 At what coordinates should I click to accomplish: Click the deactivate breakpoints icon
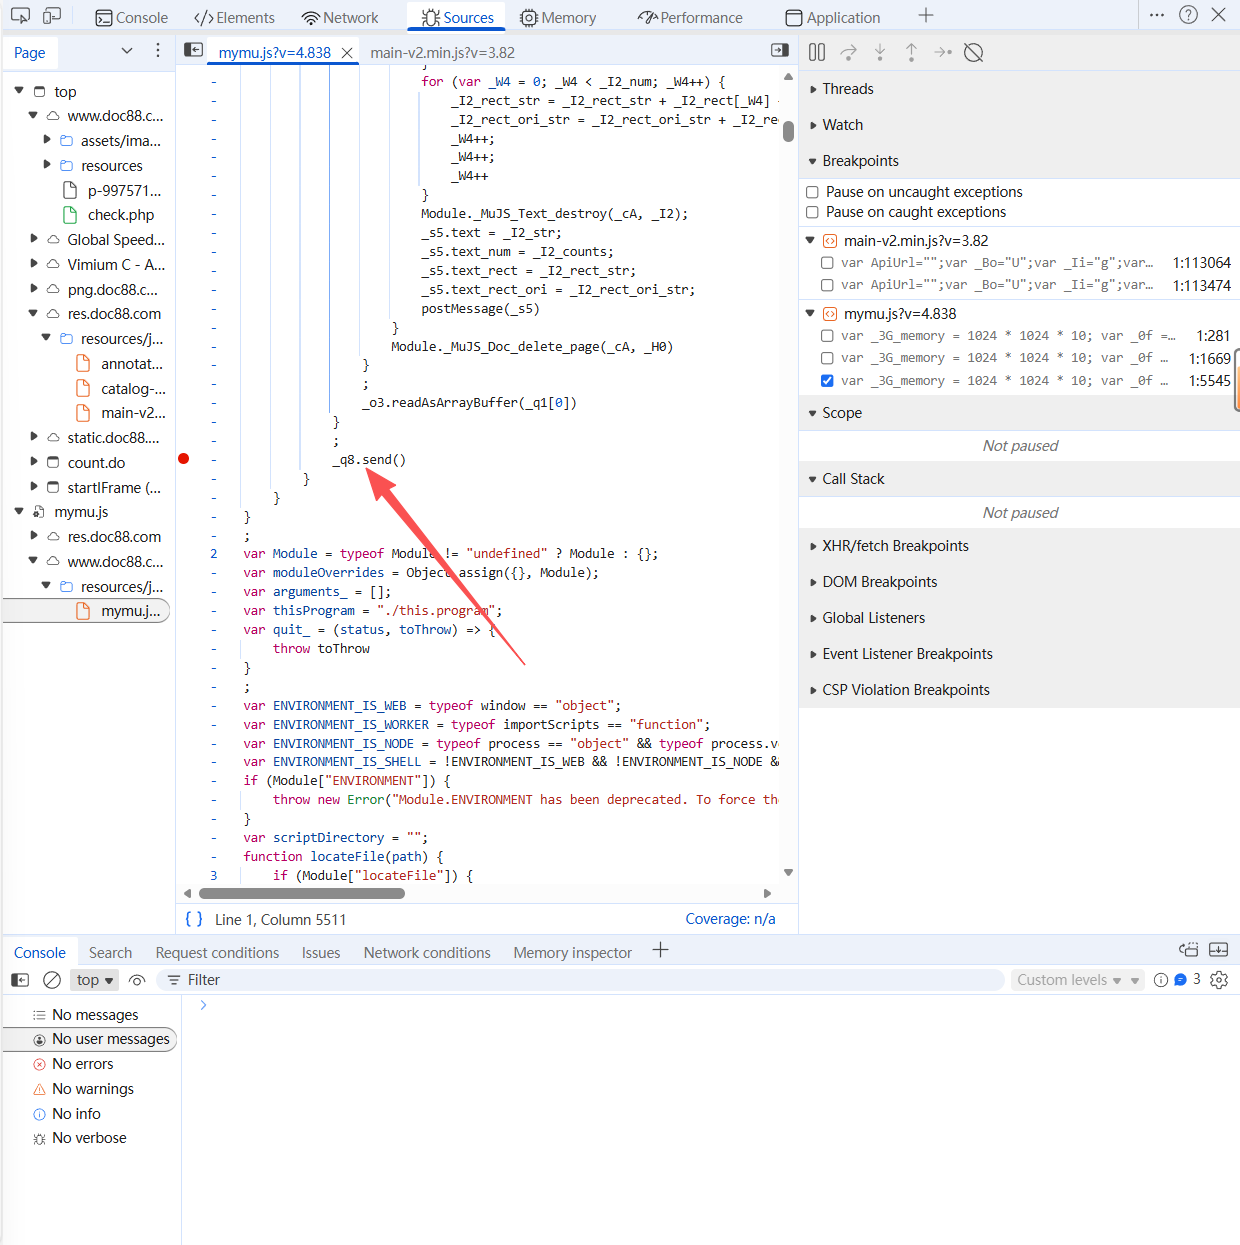[973, 53]
